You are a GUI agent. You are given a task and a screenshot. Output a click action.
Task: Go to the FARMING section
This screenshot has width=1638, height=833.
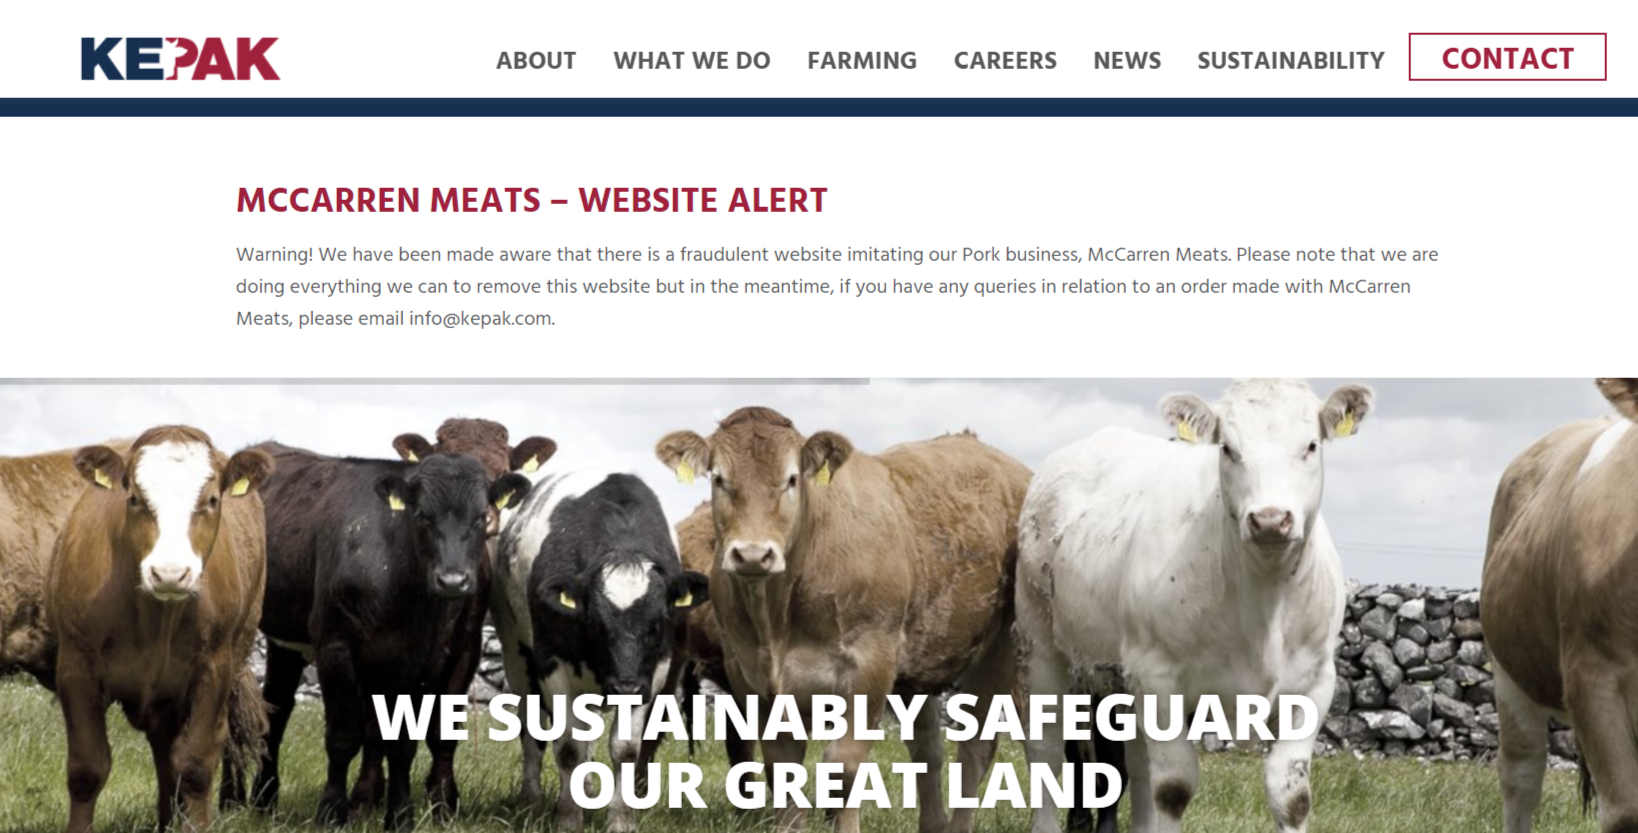[862, 61]
